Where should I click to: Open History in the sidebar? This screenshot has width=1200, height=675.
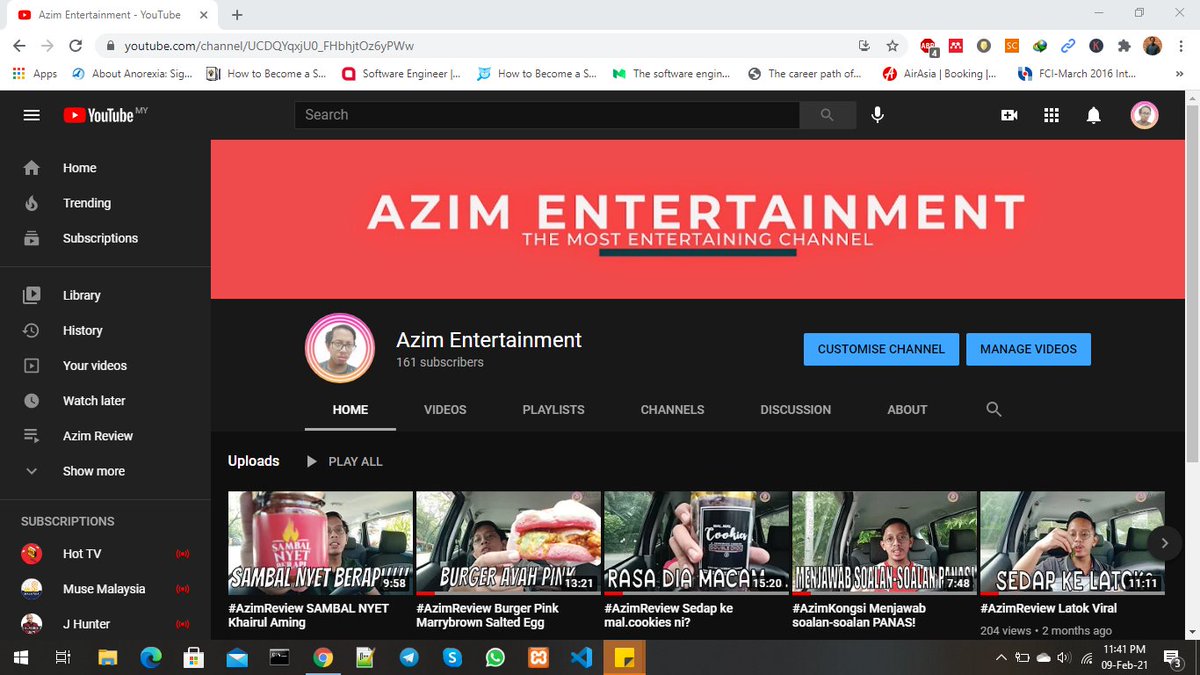coord(82,330)
